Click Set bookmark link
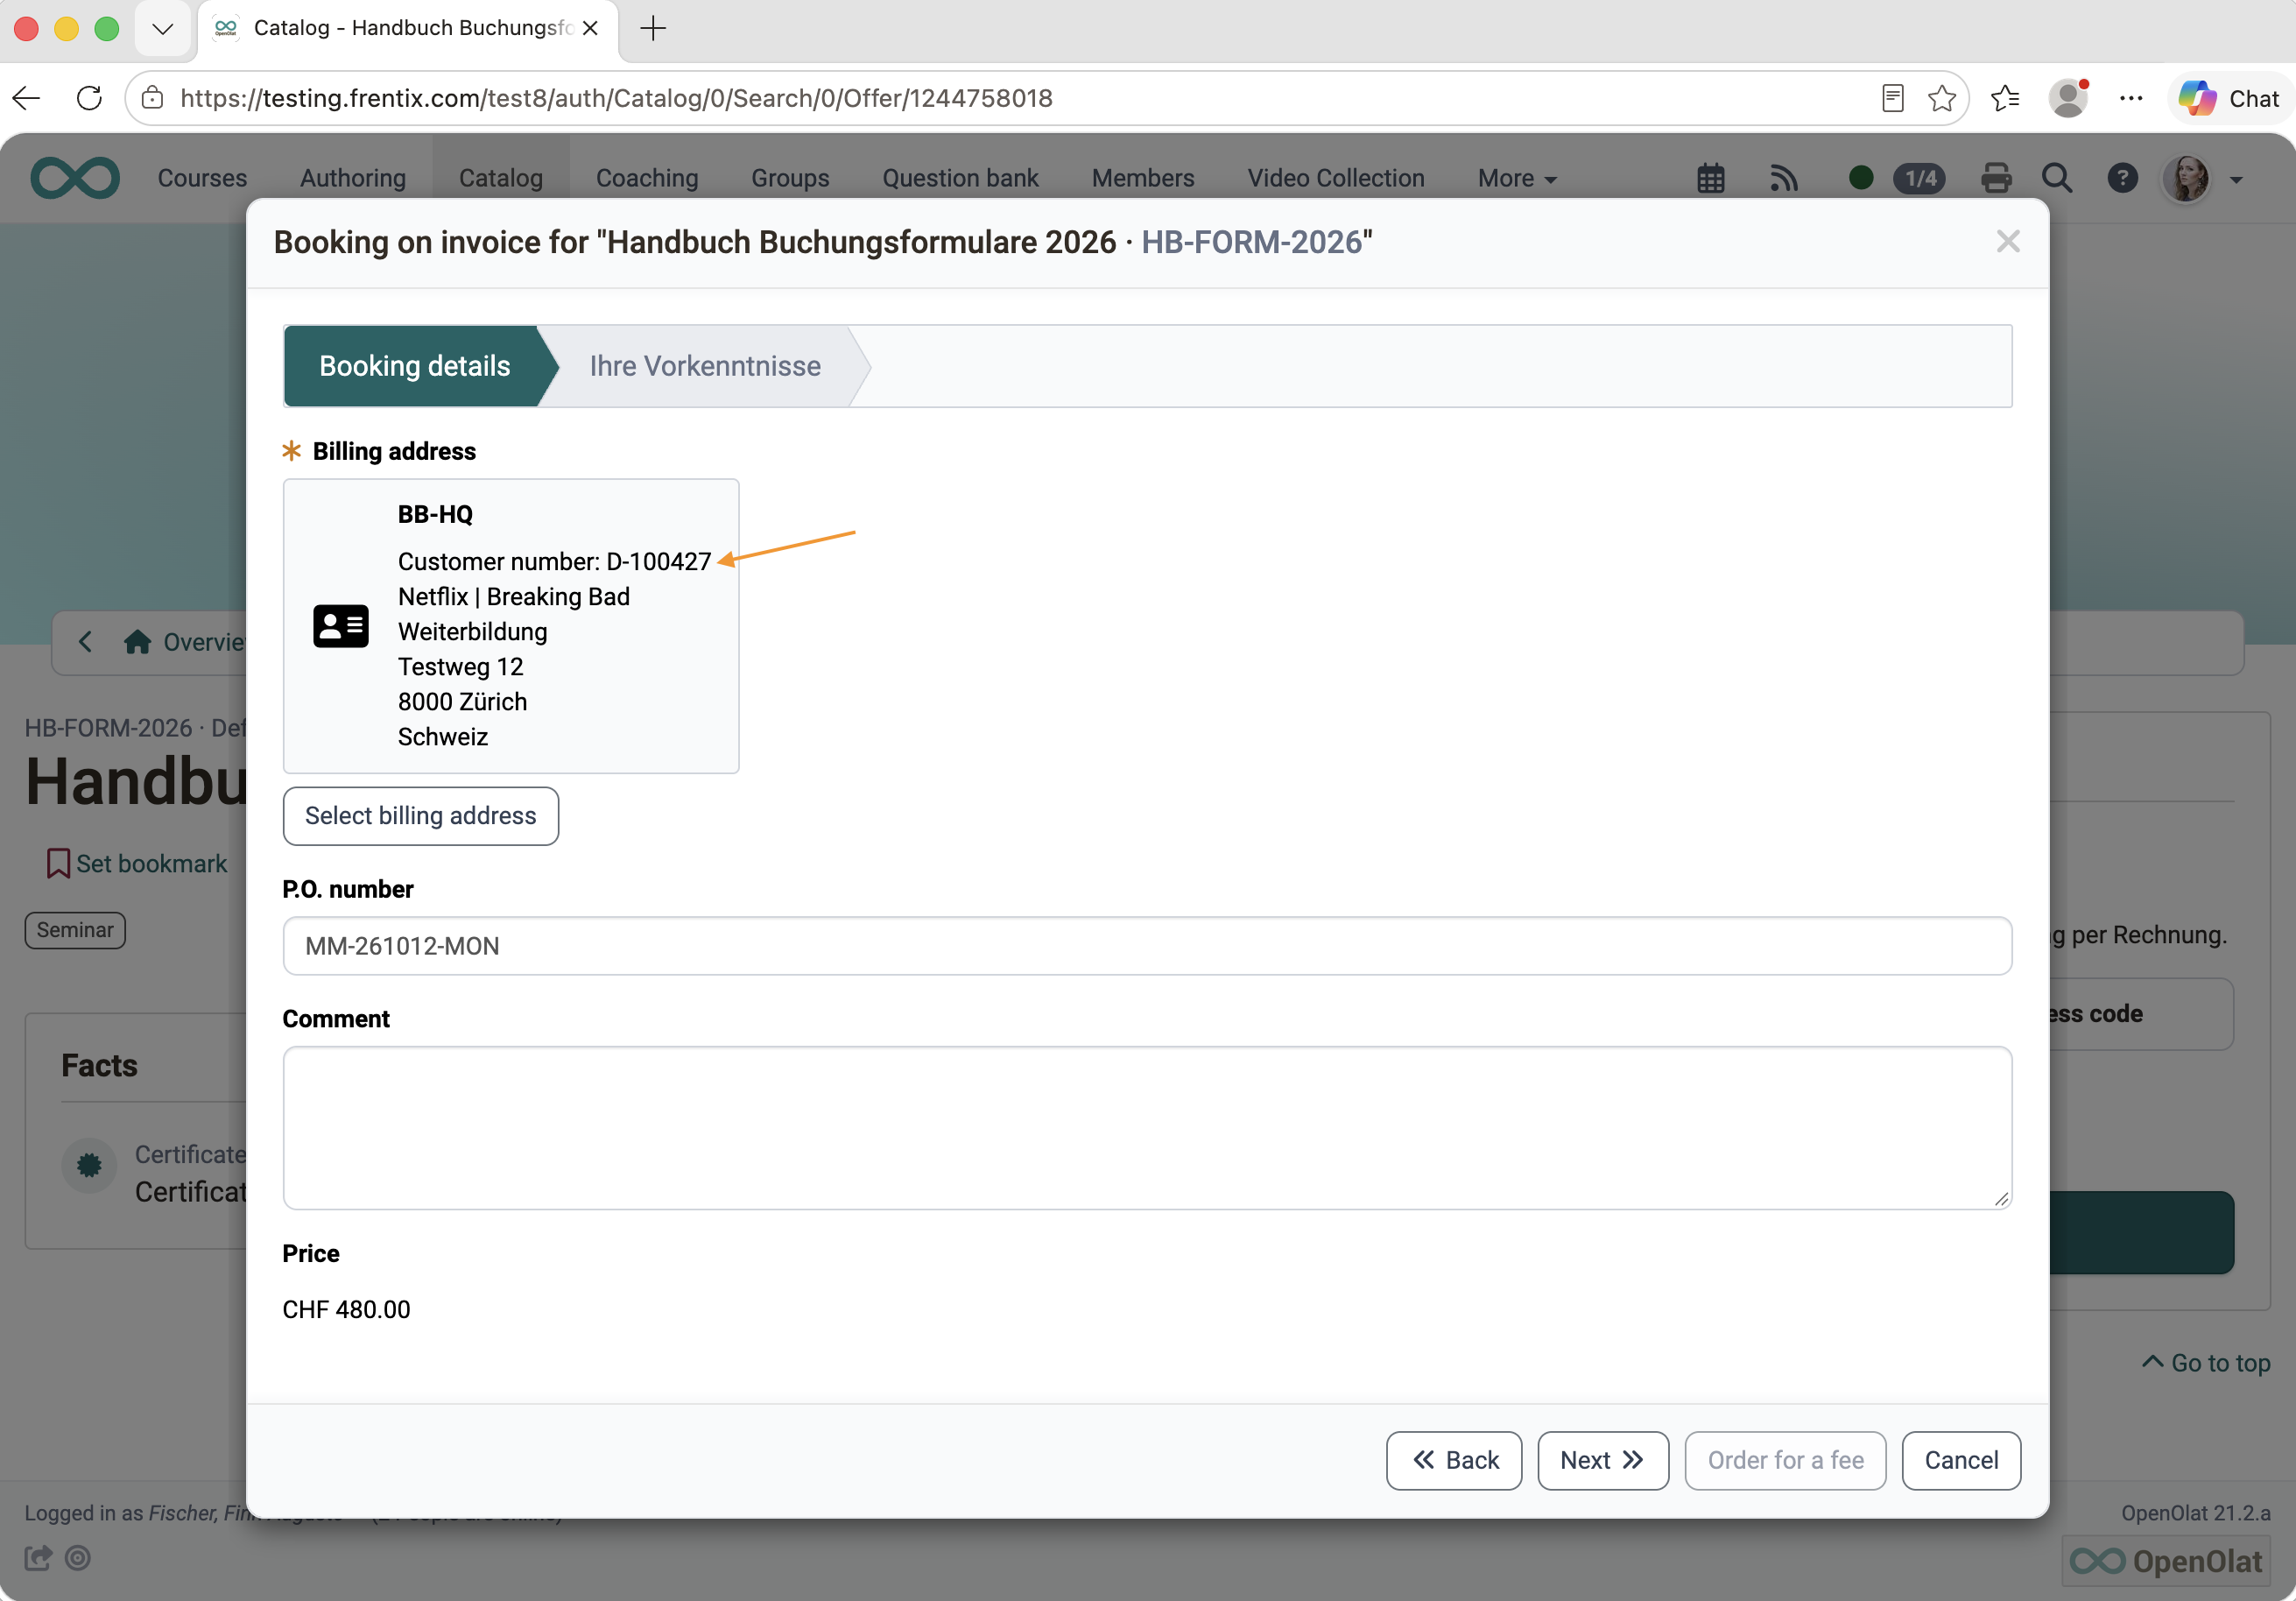This screenshot has width=2296, height=1601. [137, 863]
